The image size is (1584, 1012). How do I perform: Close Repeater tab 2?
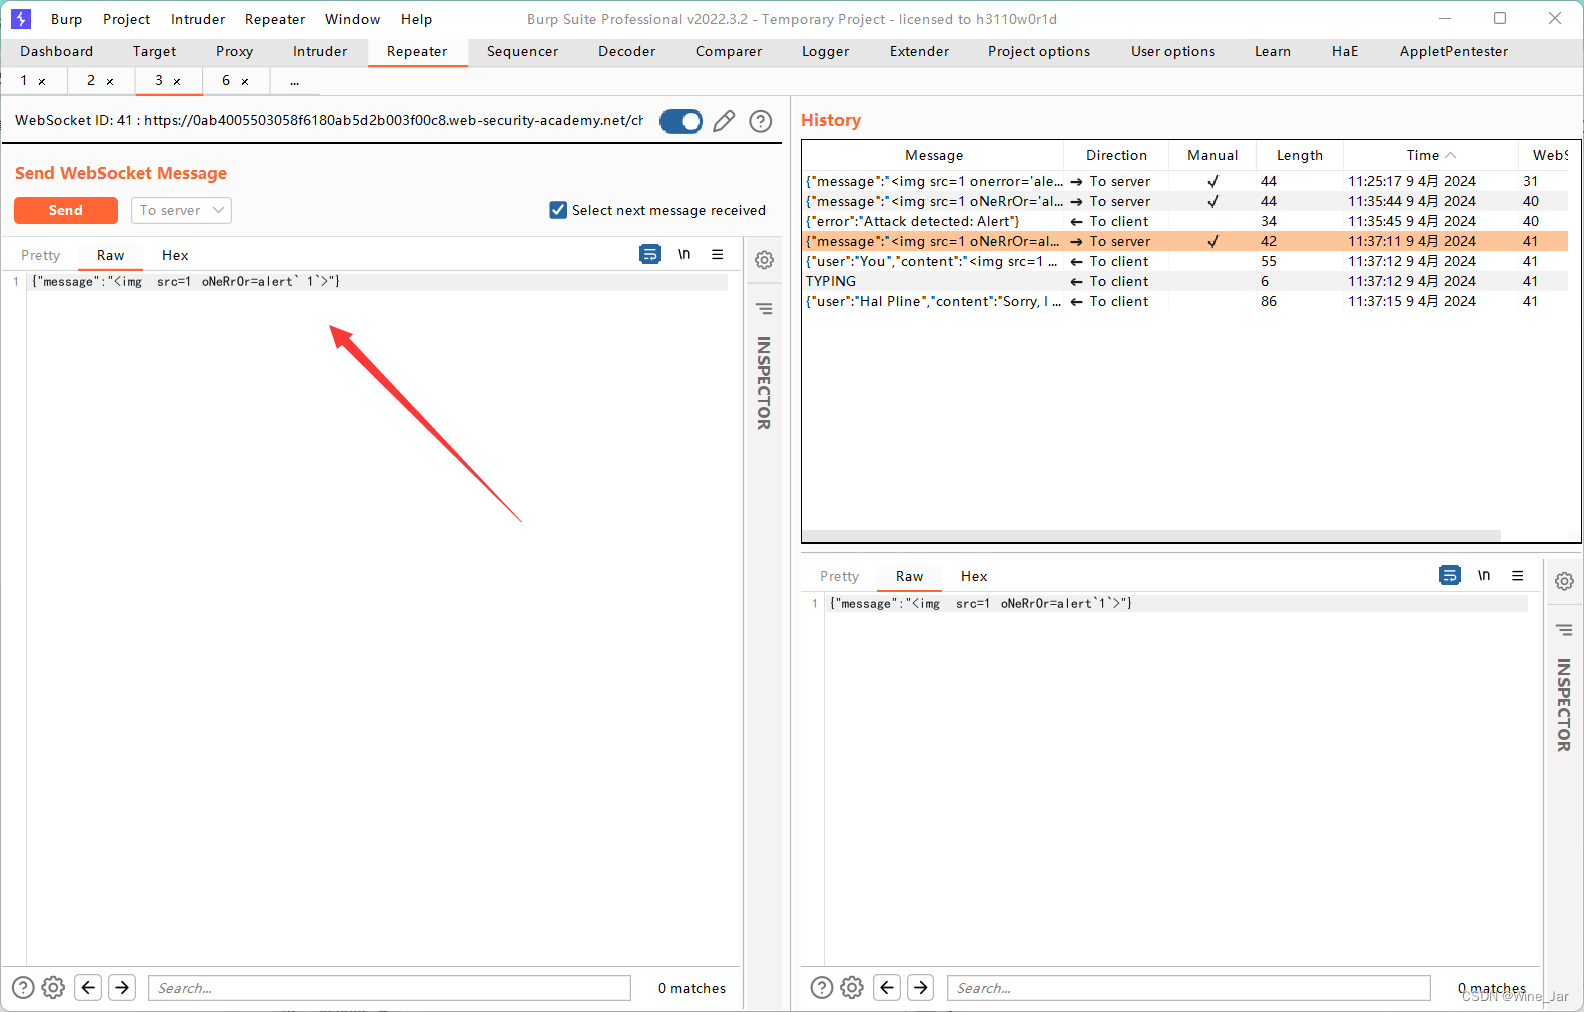110,82
